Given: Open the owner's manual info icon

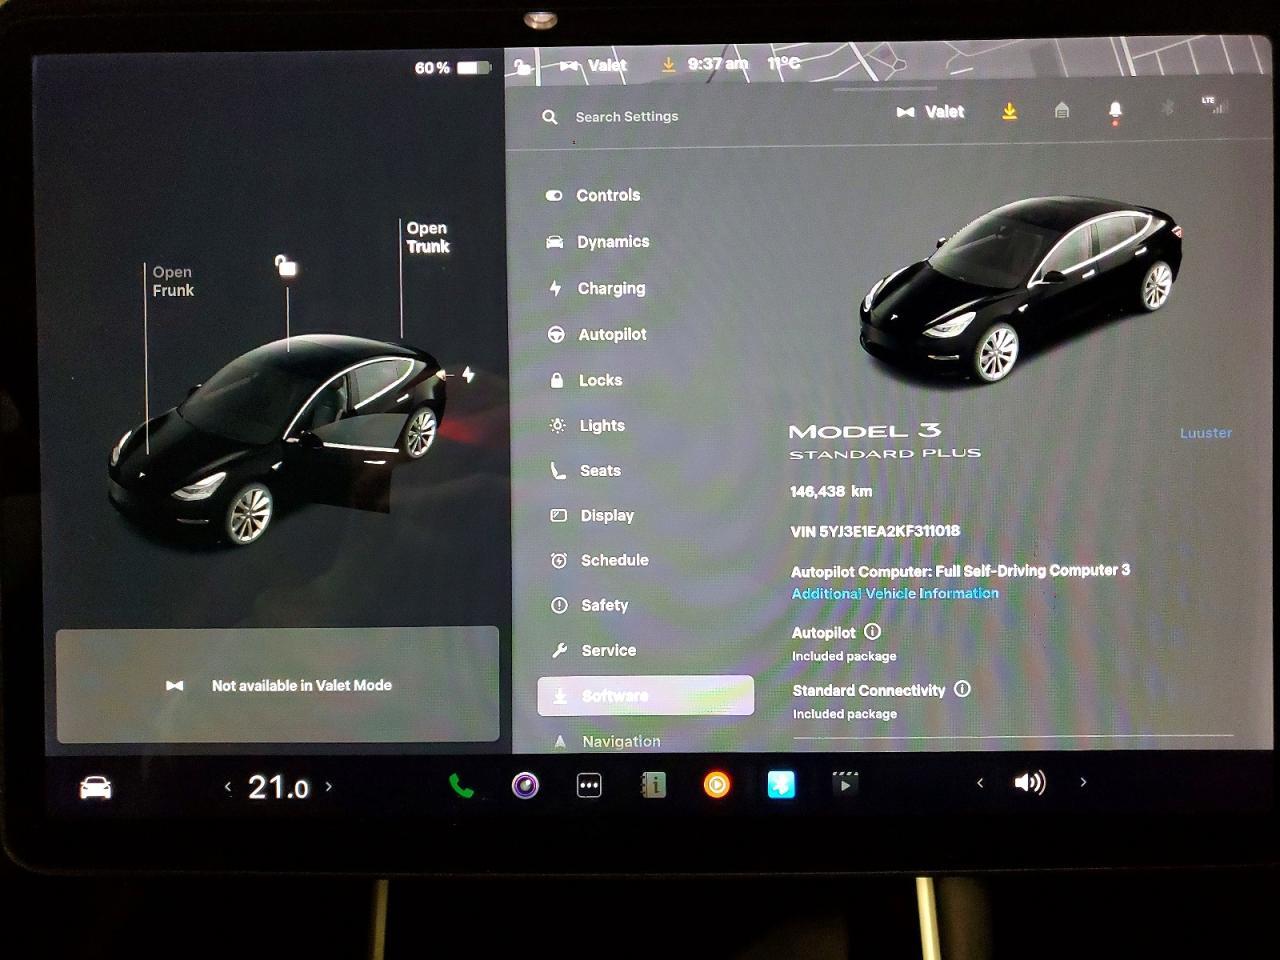Looking at the screenshot, I should click(653, 786).
